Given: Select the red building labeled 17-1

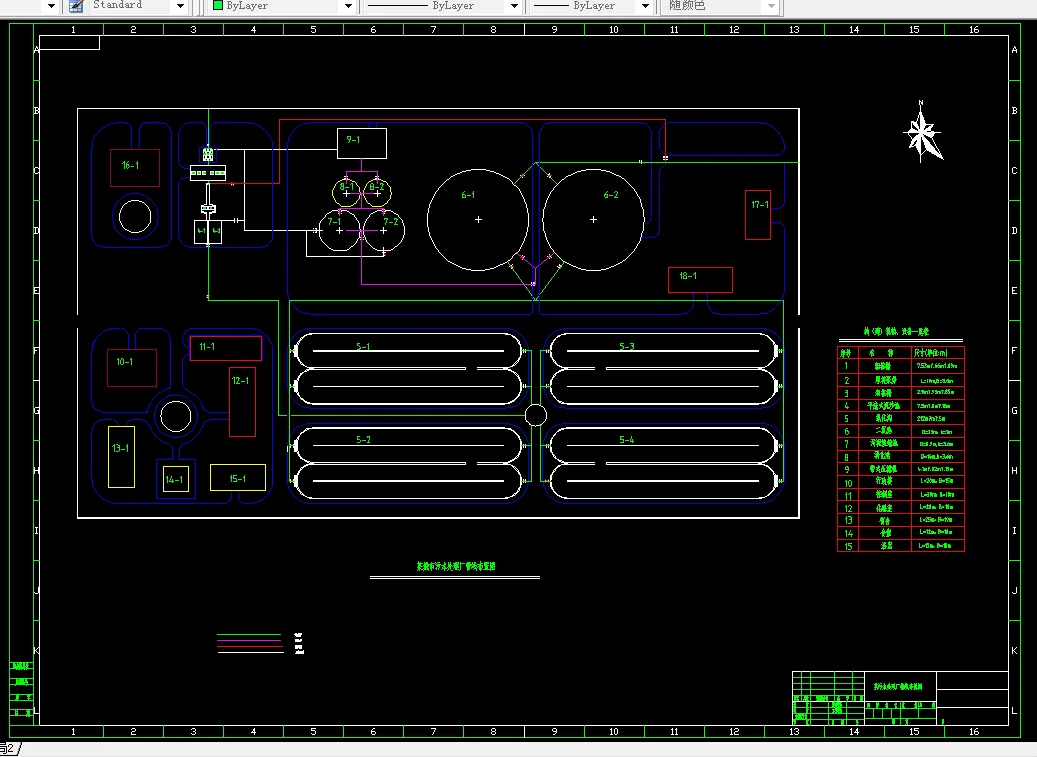Looking at the screenshot, I should tap(758, 215).
